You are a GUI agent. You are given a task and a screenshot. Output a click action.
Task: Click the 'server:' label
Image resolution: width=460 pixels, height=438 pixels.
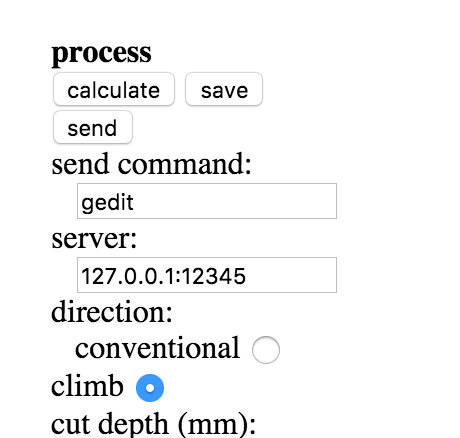pyautogui.click(x=94, y=239)
